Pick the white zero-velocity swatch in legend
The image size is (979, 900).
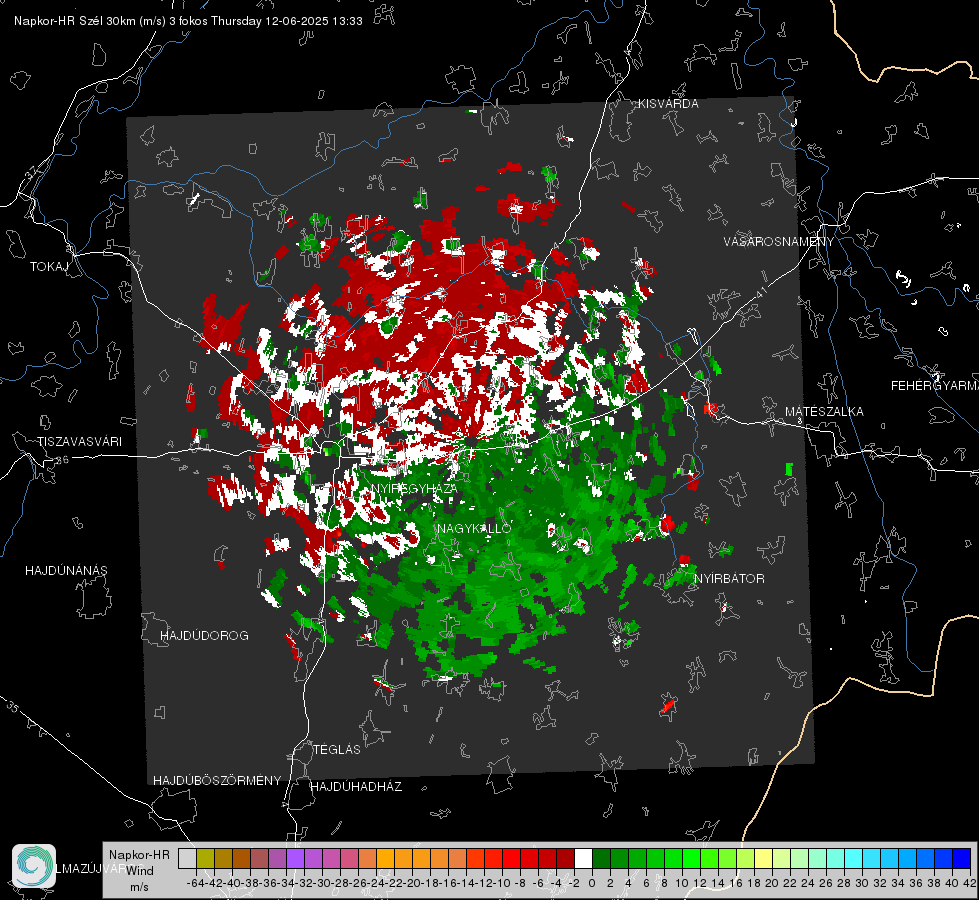[x=583, y=858]
